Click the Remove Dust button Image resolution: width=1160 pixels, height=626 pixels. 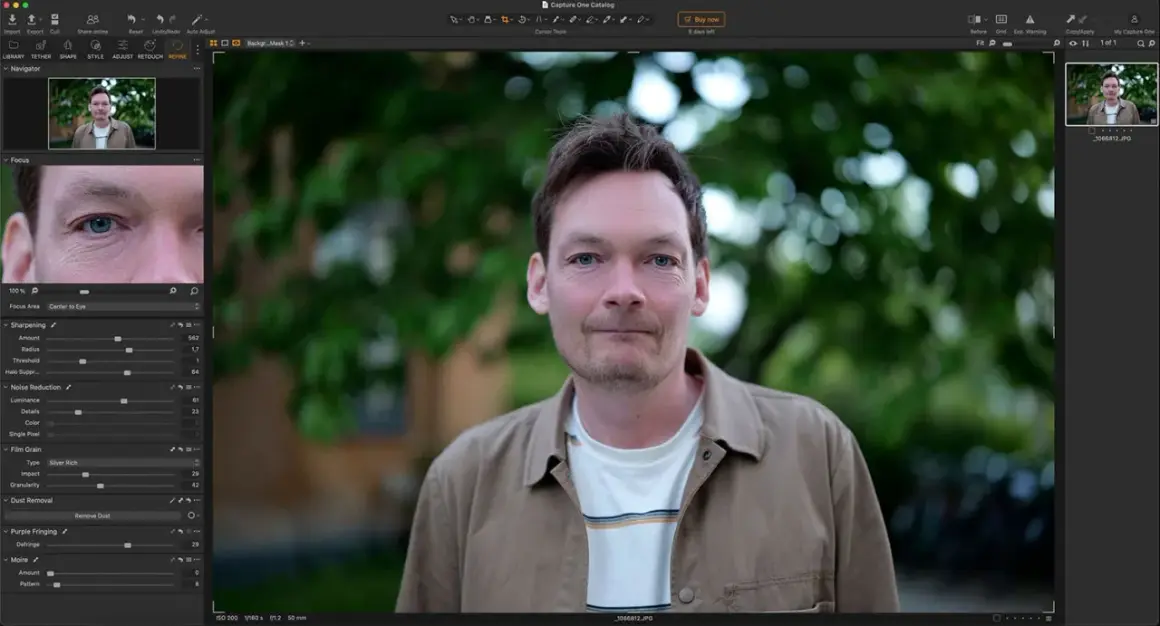(x=92, y=516)
